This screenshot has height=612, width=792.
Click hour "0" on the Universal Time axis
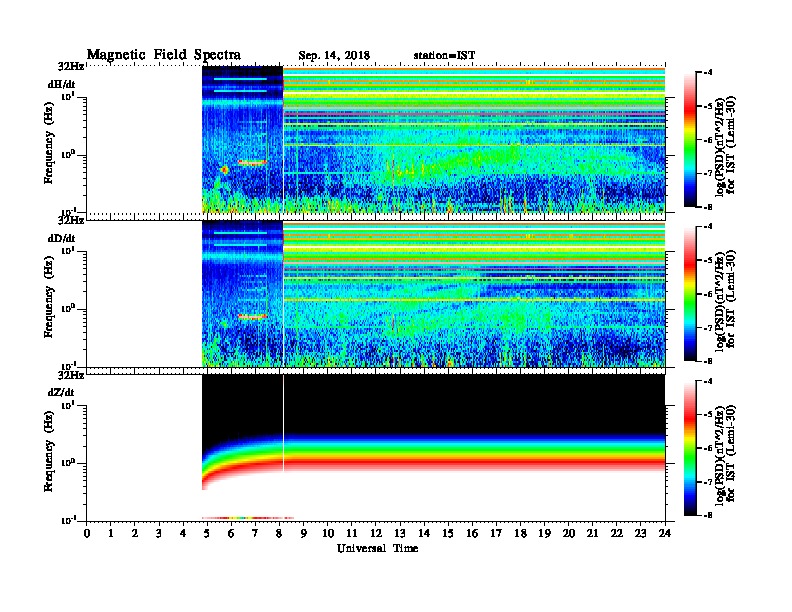[87, 534]
